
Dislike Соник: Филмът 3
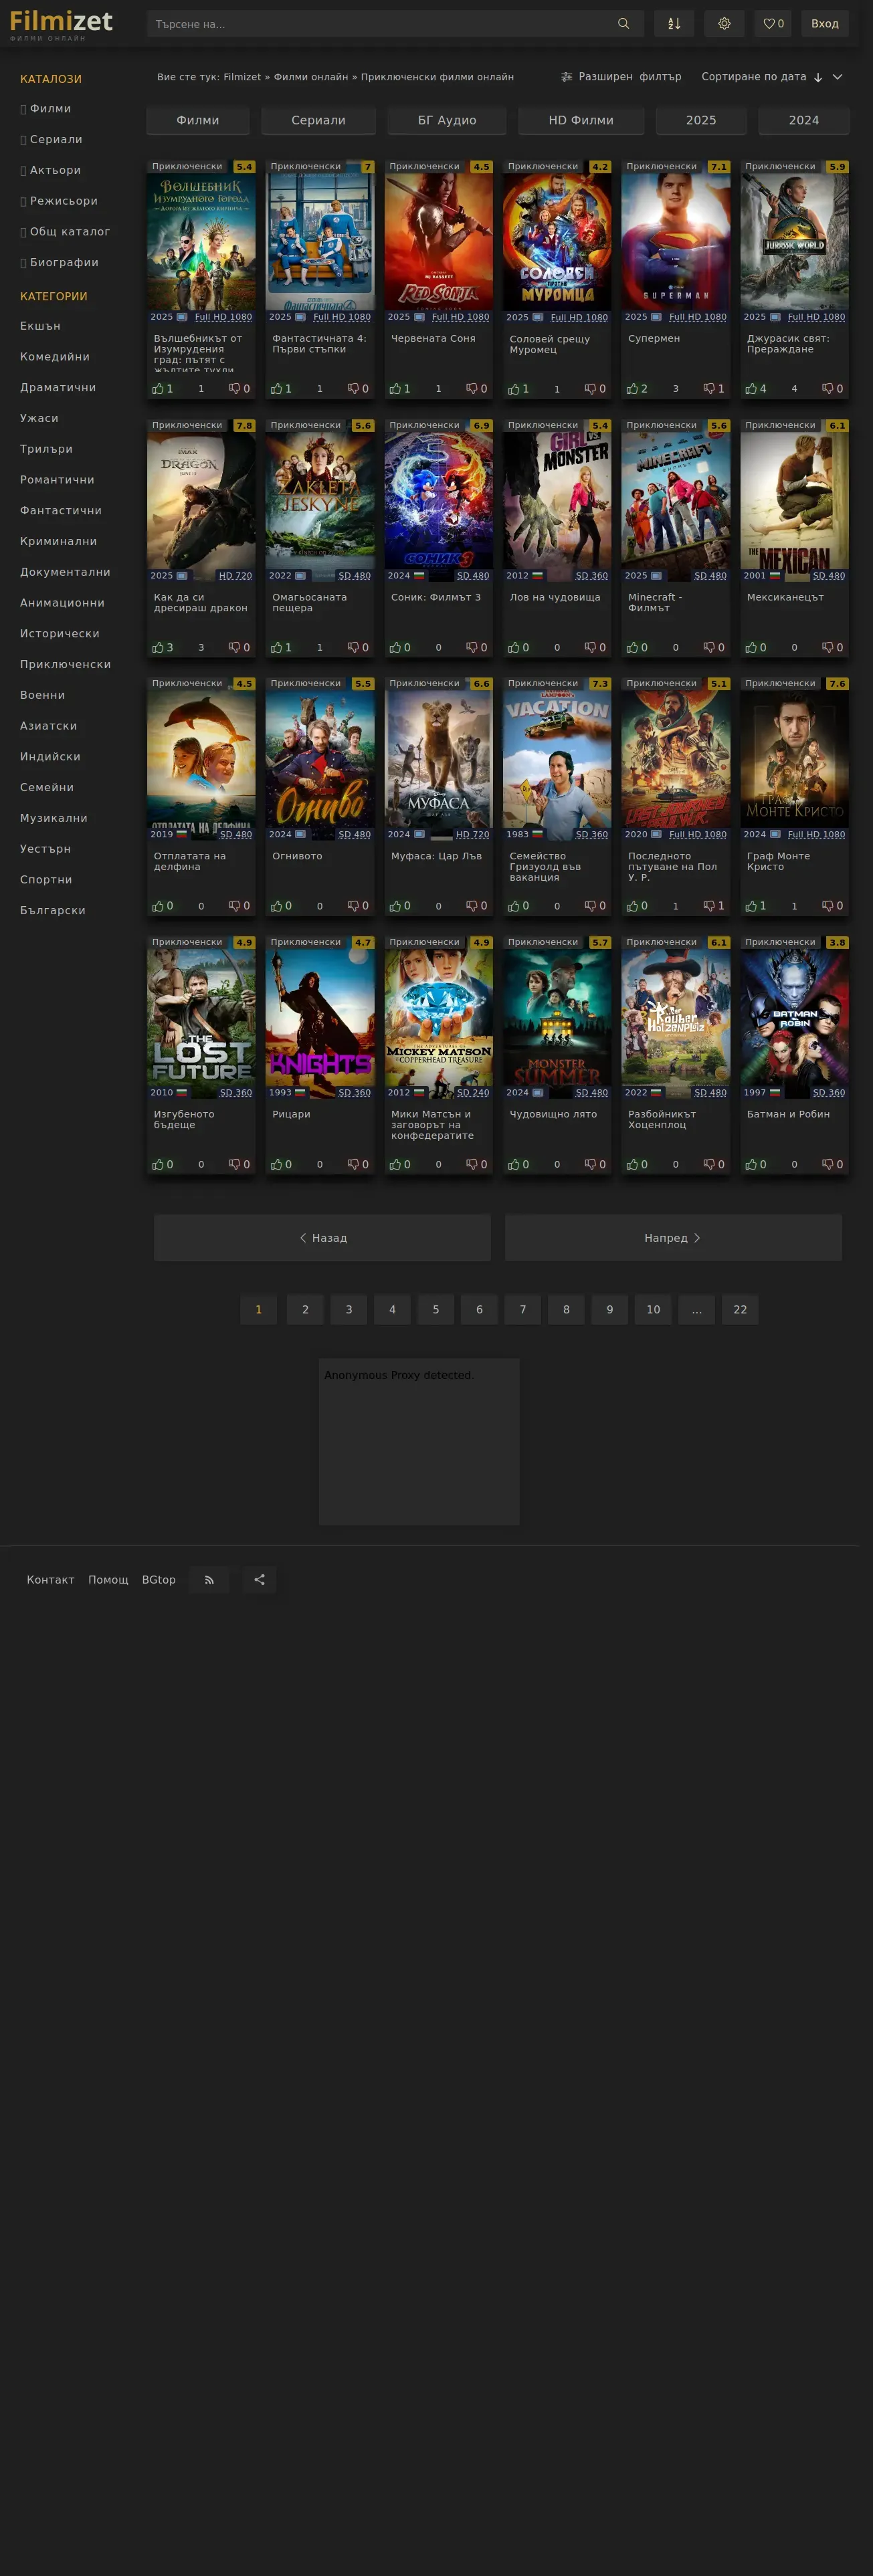[x=477, y=648]
